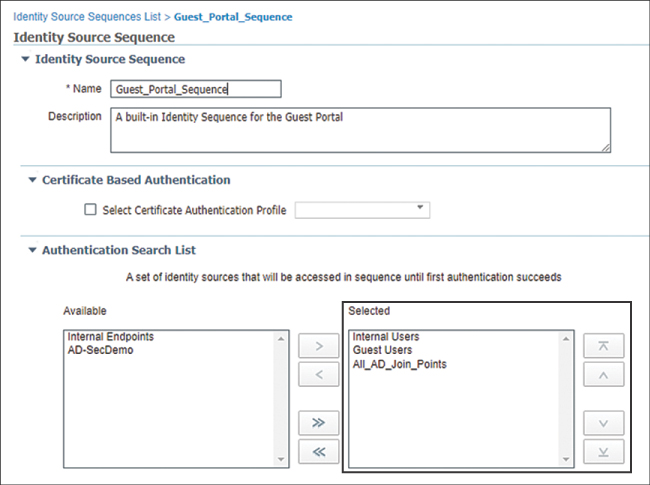Screen dimensions: 650x485
Task: Collapse the Identity Source Sequence section
Action: pos(25,60)
